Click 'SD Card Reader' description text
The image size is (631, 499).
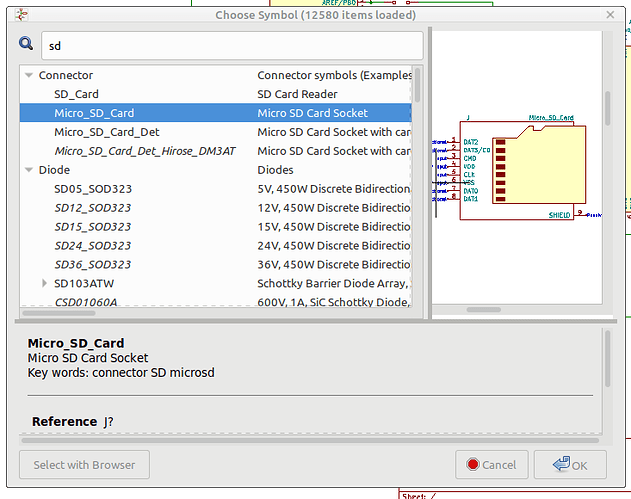pyautogui.click(x=297, y=94)
